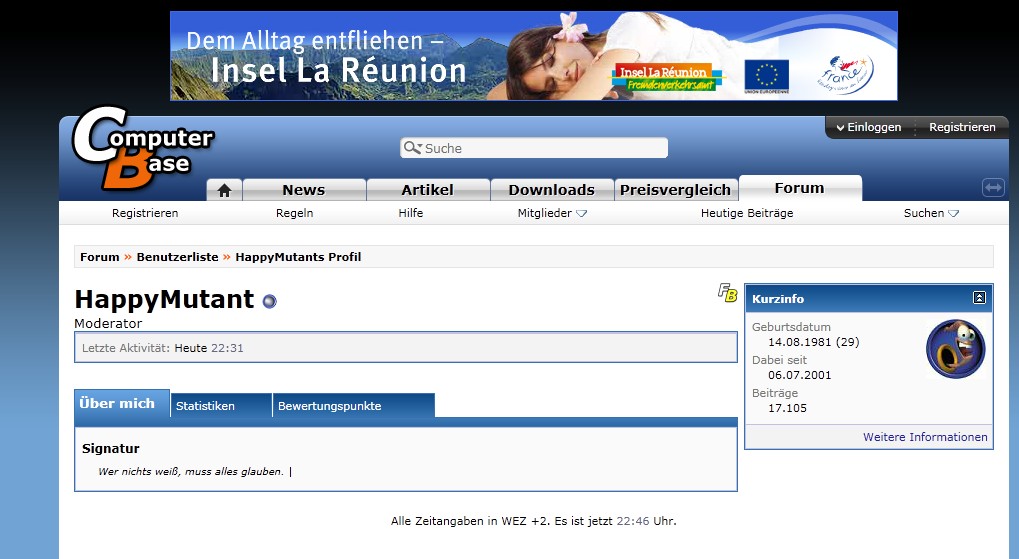The height and width of the screenshot is (559, 1019).
Task: Click Registrieren in the top-right bar
Action: [962, 127]
